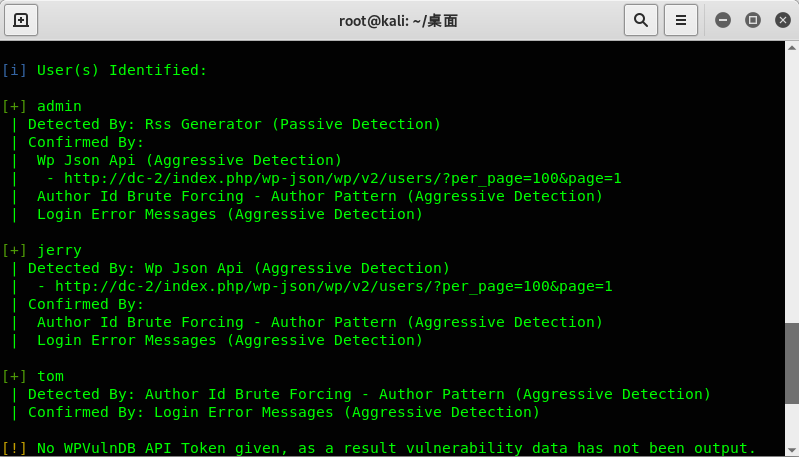Click the [i] info marker
The height and width of the screenshot is (457, 799).
(14, 70)
